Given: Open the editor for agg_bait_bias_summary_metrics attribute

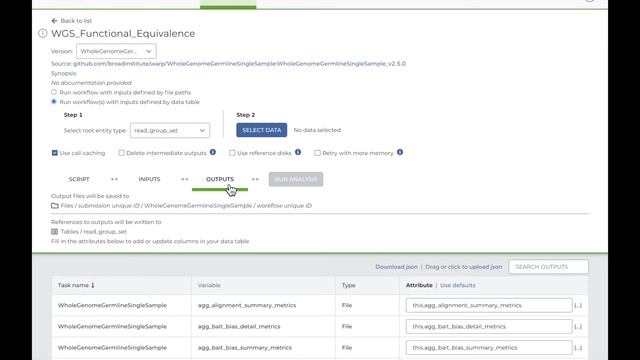Looking at the screenshot, I should point(578,348).
